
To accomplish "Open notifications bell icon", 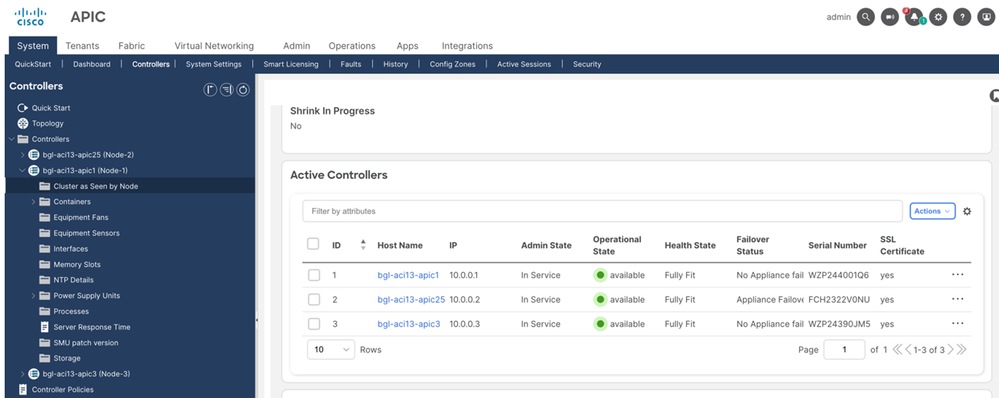I will 914,17.
